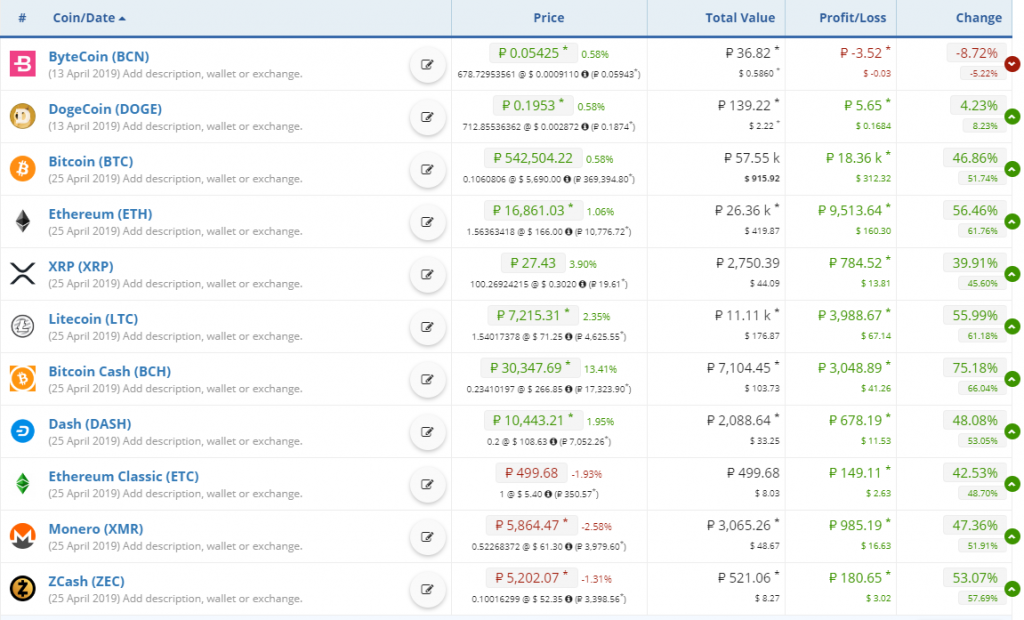Edit the Dash (DASH) entry
1024x620 pixels.
[x=427, y=432]
